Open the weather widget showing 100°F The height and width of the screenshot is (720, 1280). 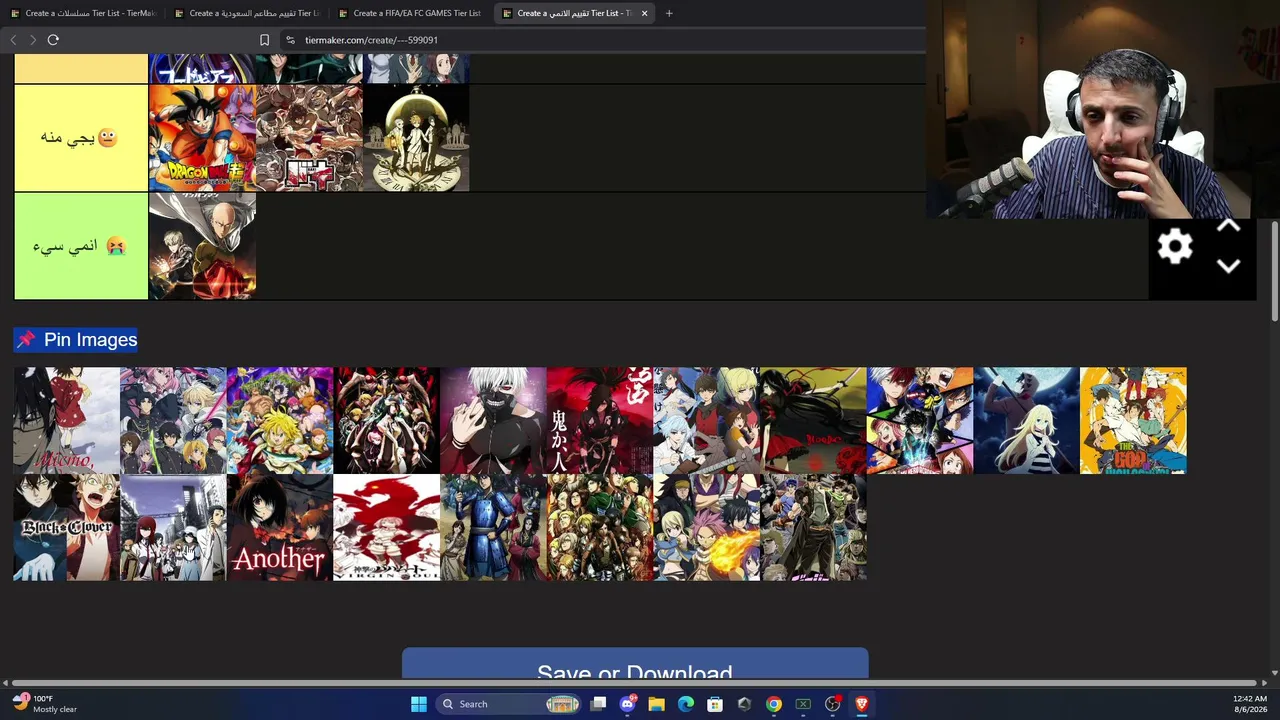pyautogui.click(x=45, y=704)
